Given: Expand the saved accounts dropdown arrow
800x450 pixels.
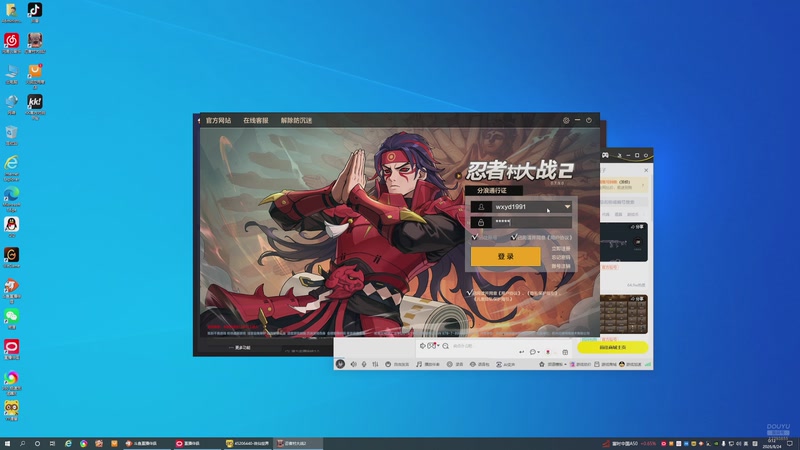Looking at the screenshot, I should pos(567,207).
